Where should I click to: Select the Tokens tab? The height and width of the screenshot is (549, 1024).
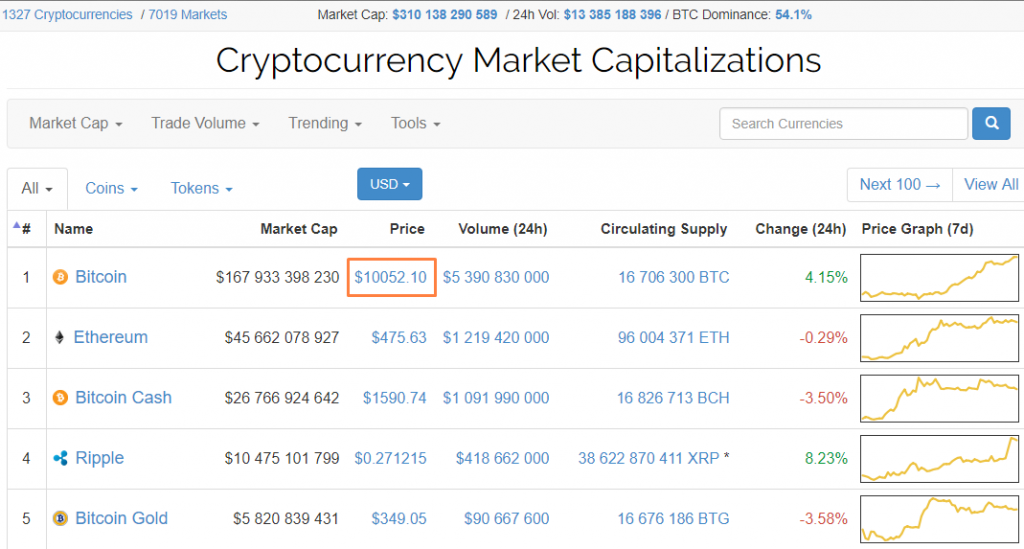coord(201,188)
